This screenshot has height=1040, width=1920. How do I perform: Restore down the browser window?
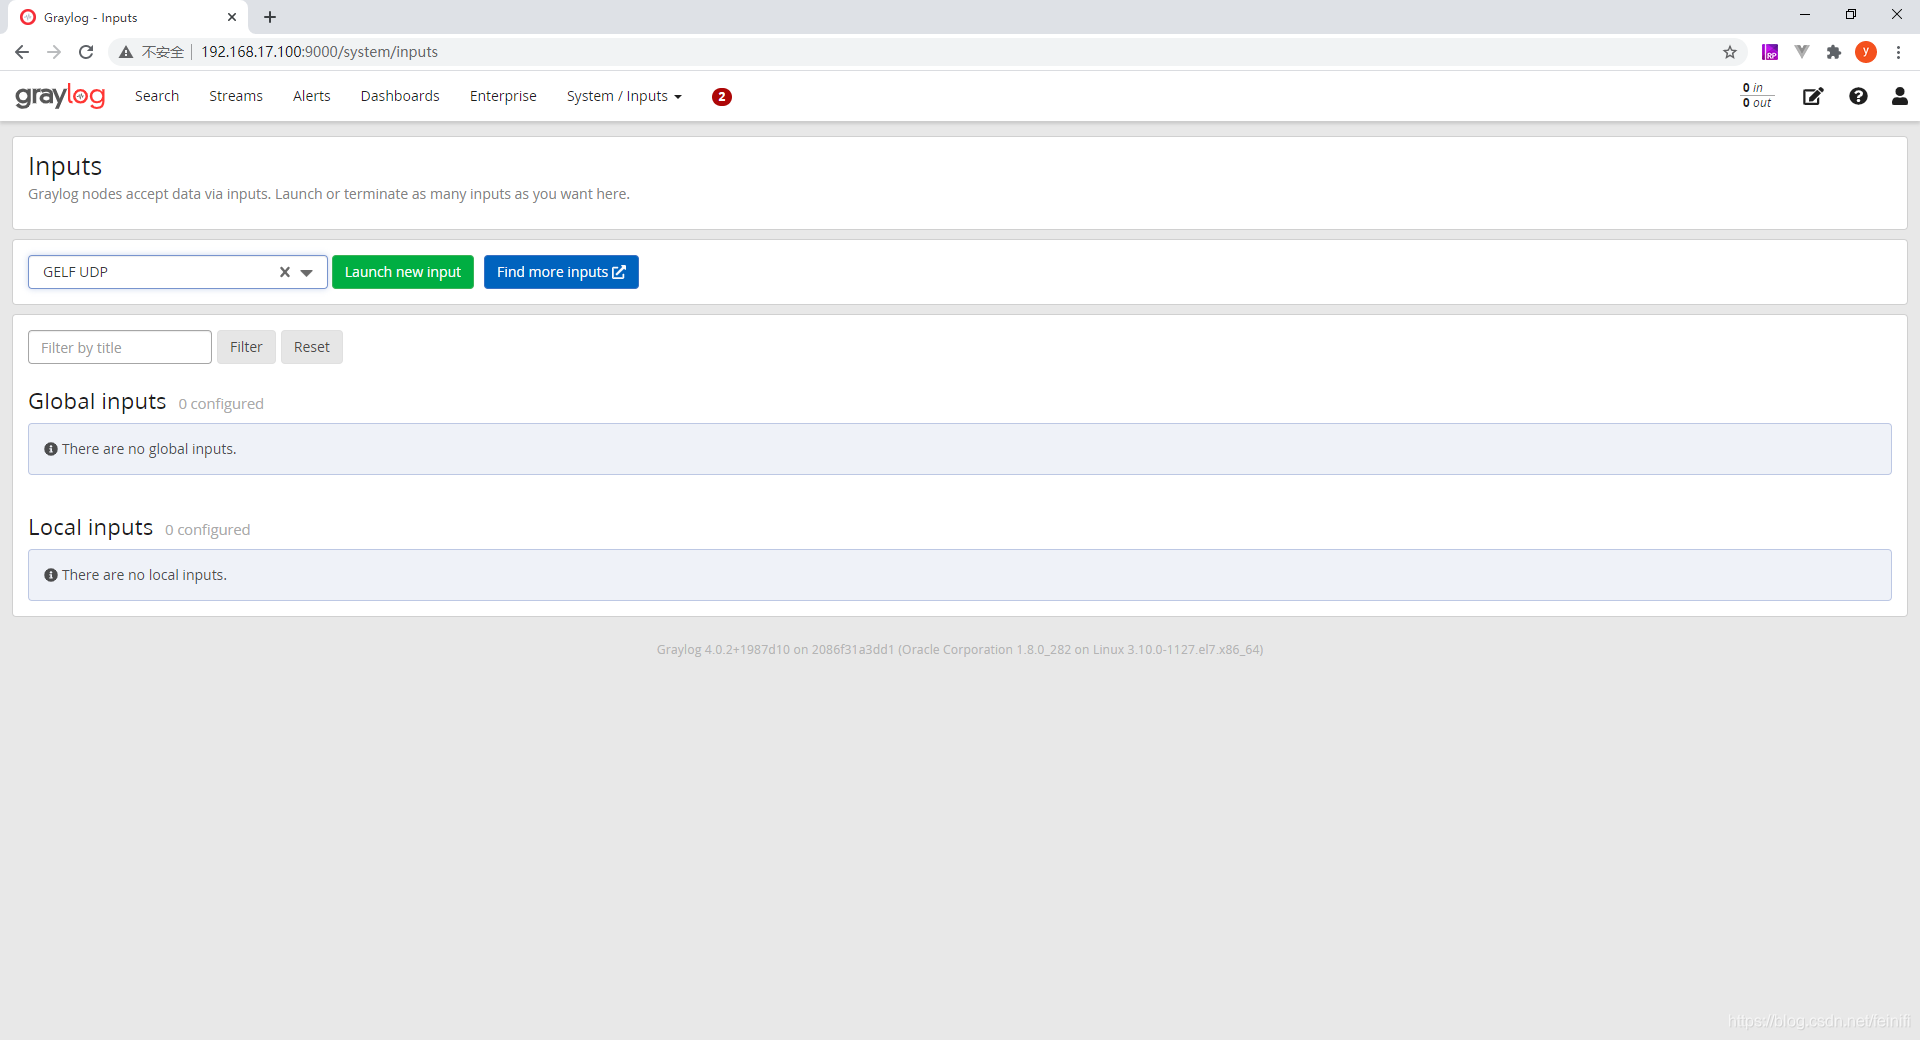(1851, 15)
